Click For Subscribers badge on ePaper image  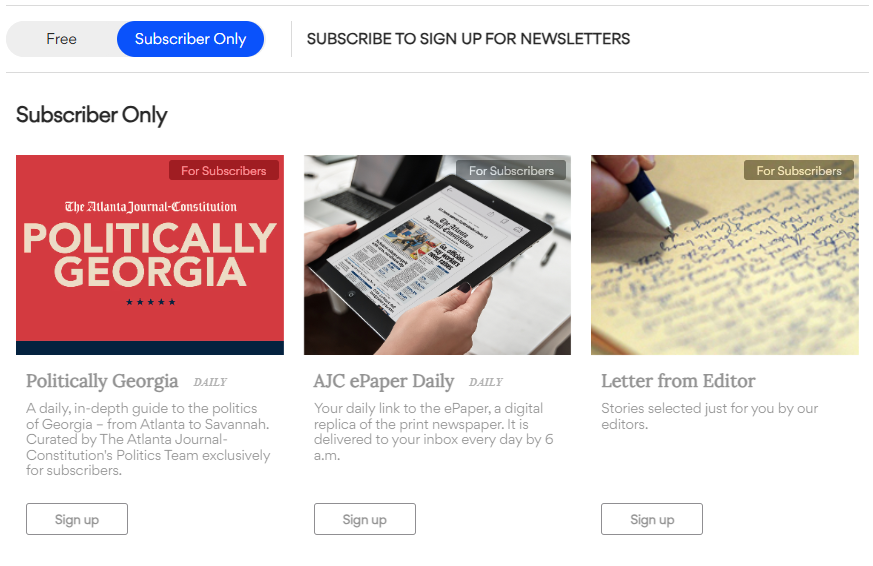click(x=511, y=171)
